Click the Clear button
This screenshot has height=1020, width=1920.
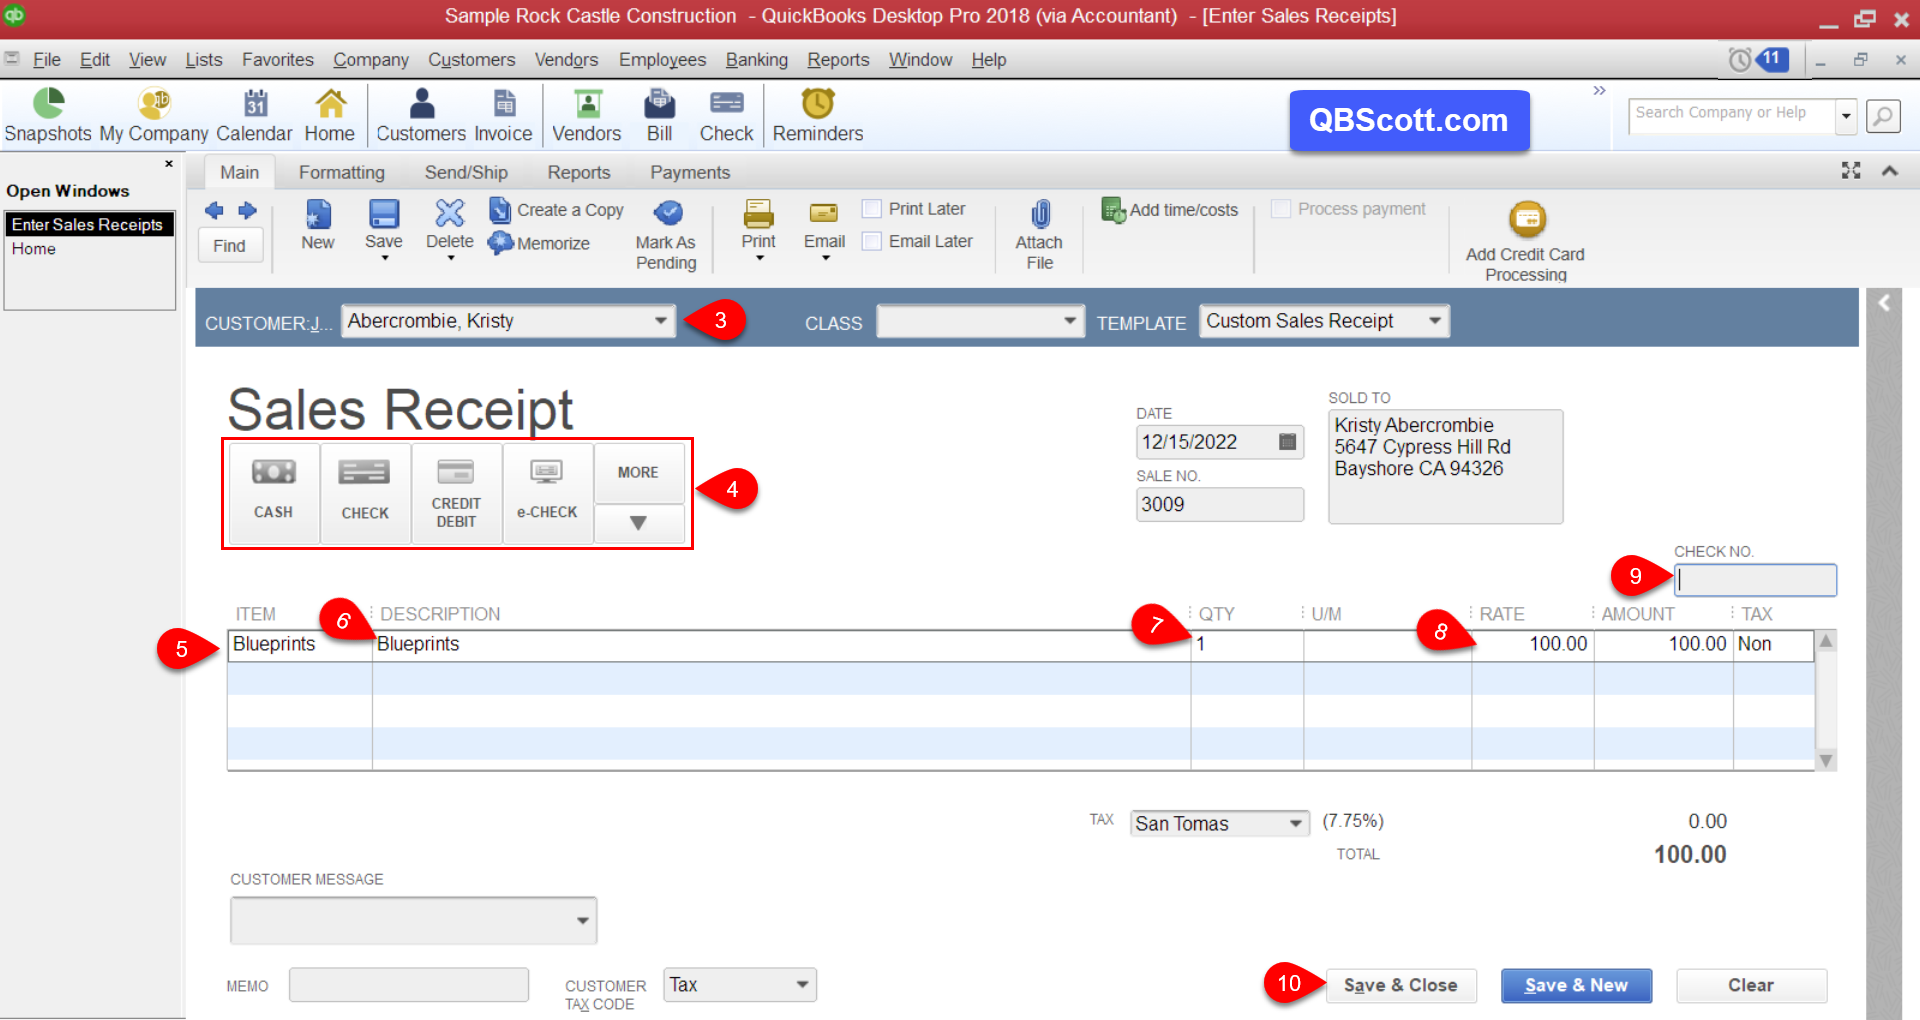pyautogui.click(x=1751, y=985)
